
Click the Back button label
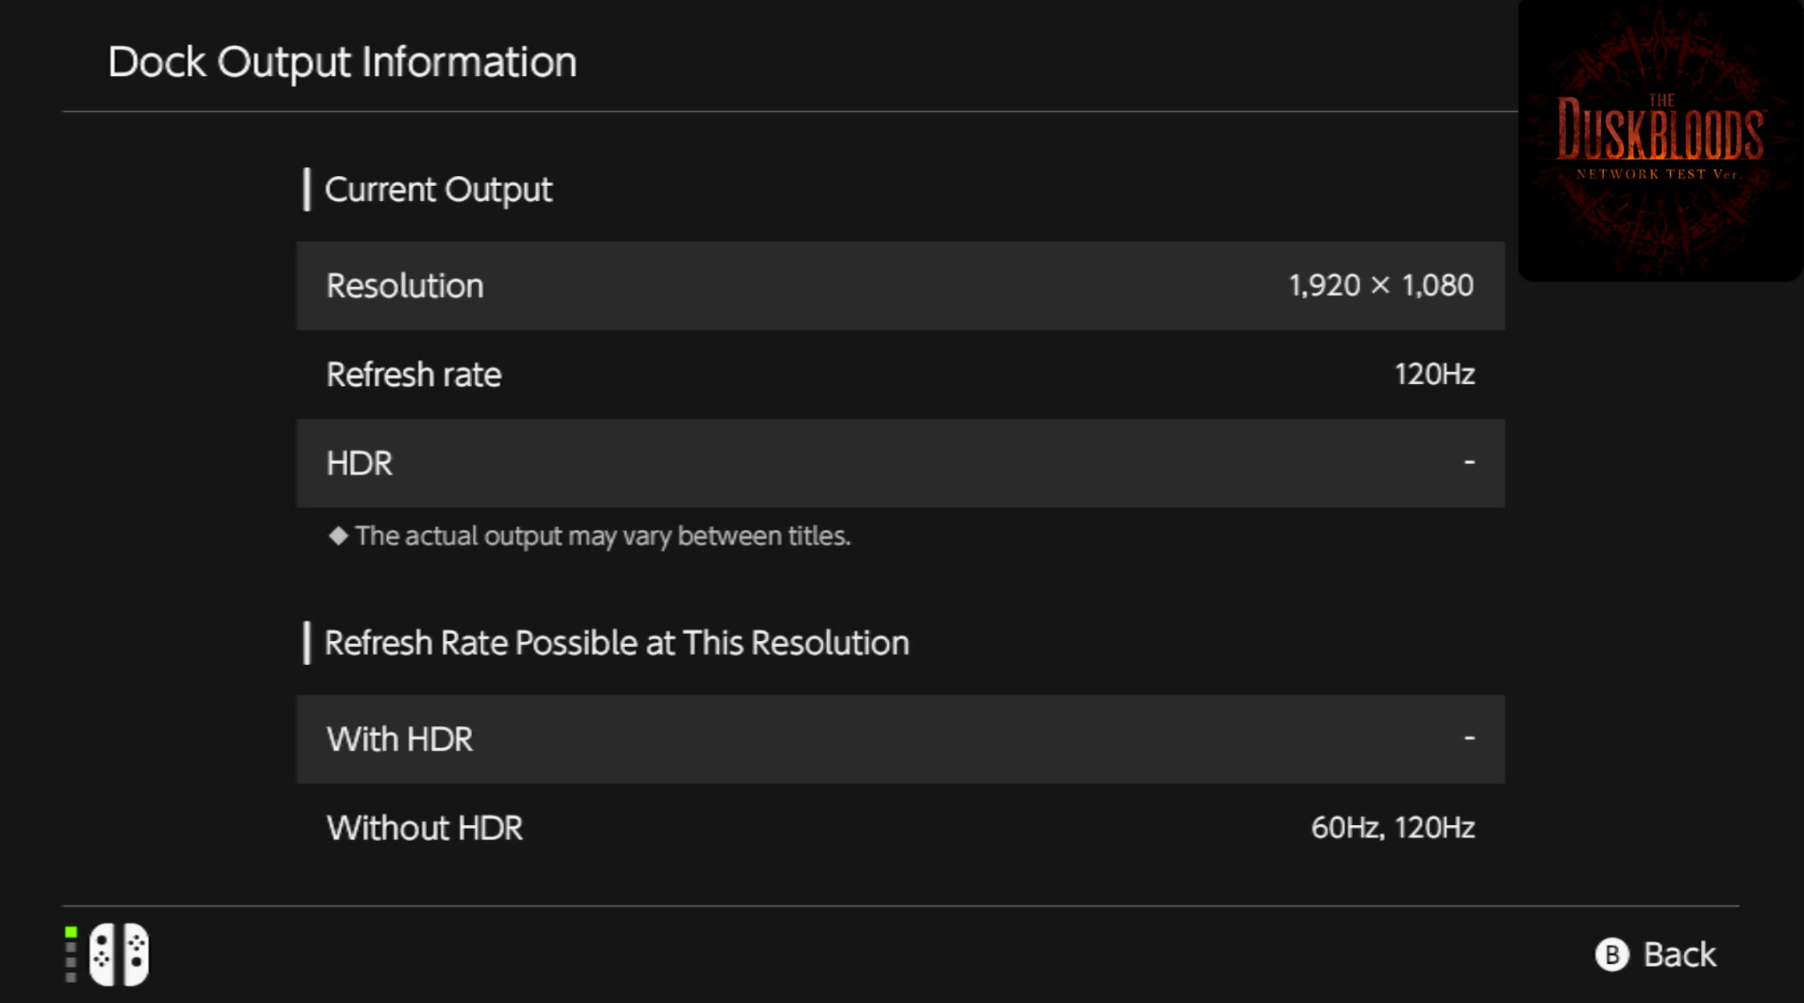click(x=1679, y=955)
